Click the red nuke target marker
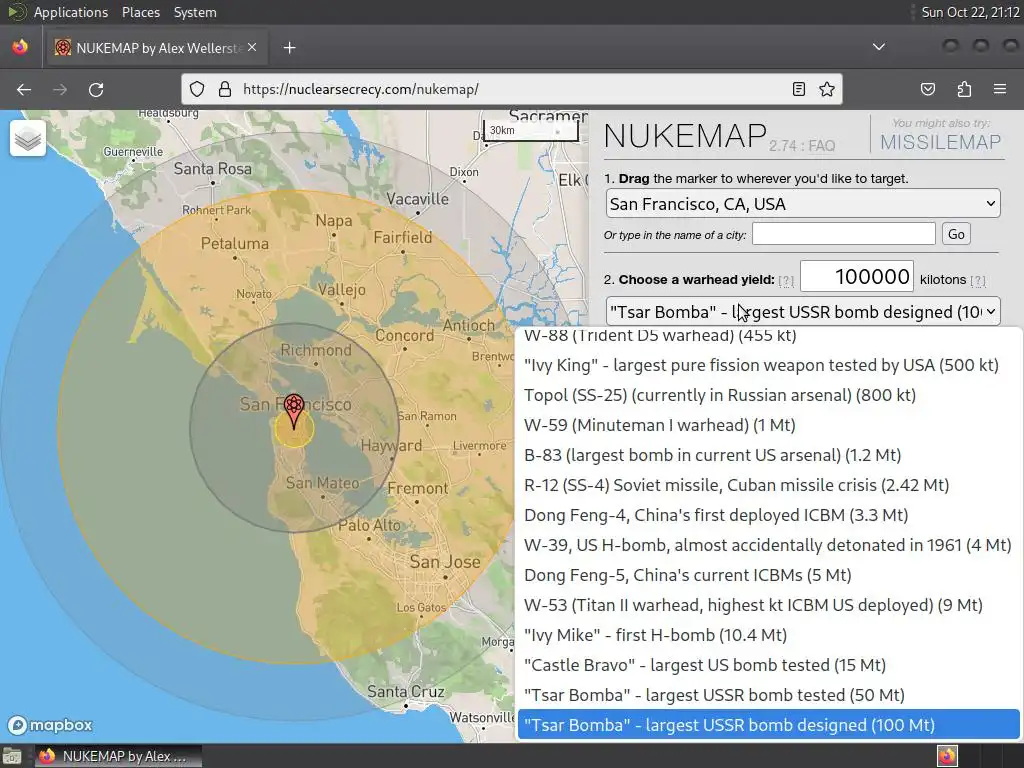This screenshot has width=1024, height=768. pos(294,411)
